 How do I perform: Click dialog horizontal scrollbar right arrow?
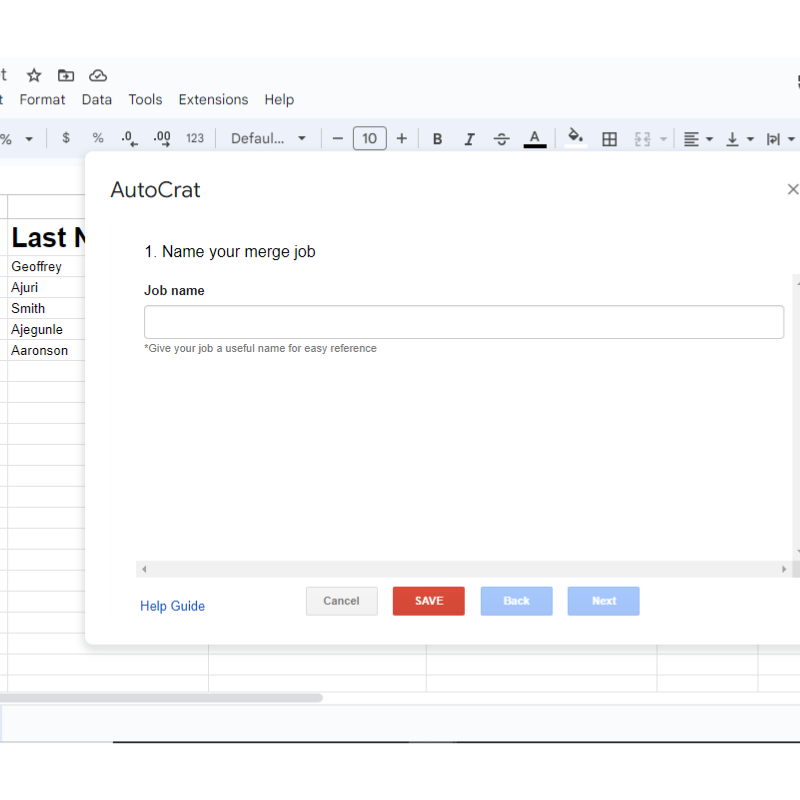784,569
